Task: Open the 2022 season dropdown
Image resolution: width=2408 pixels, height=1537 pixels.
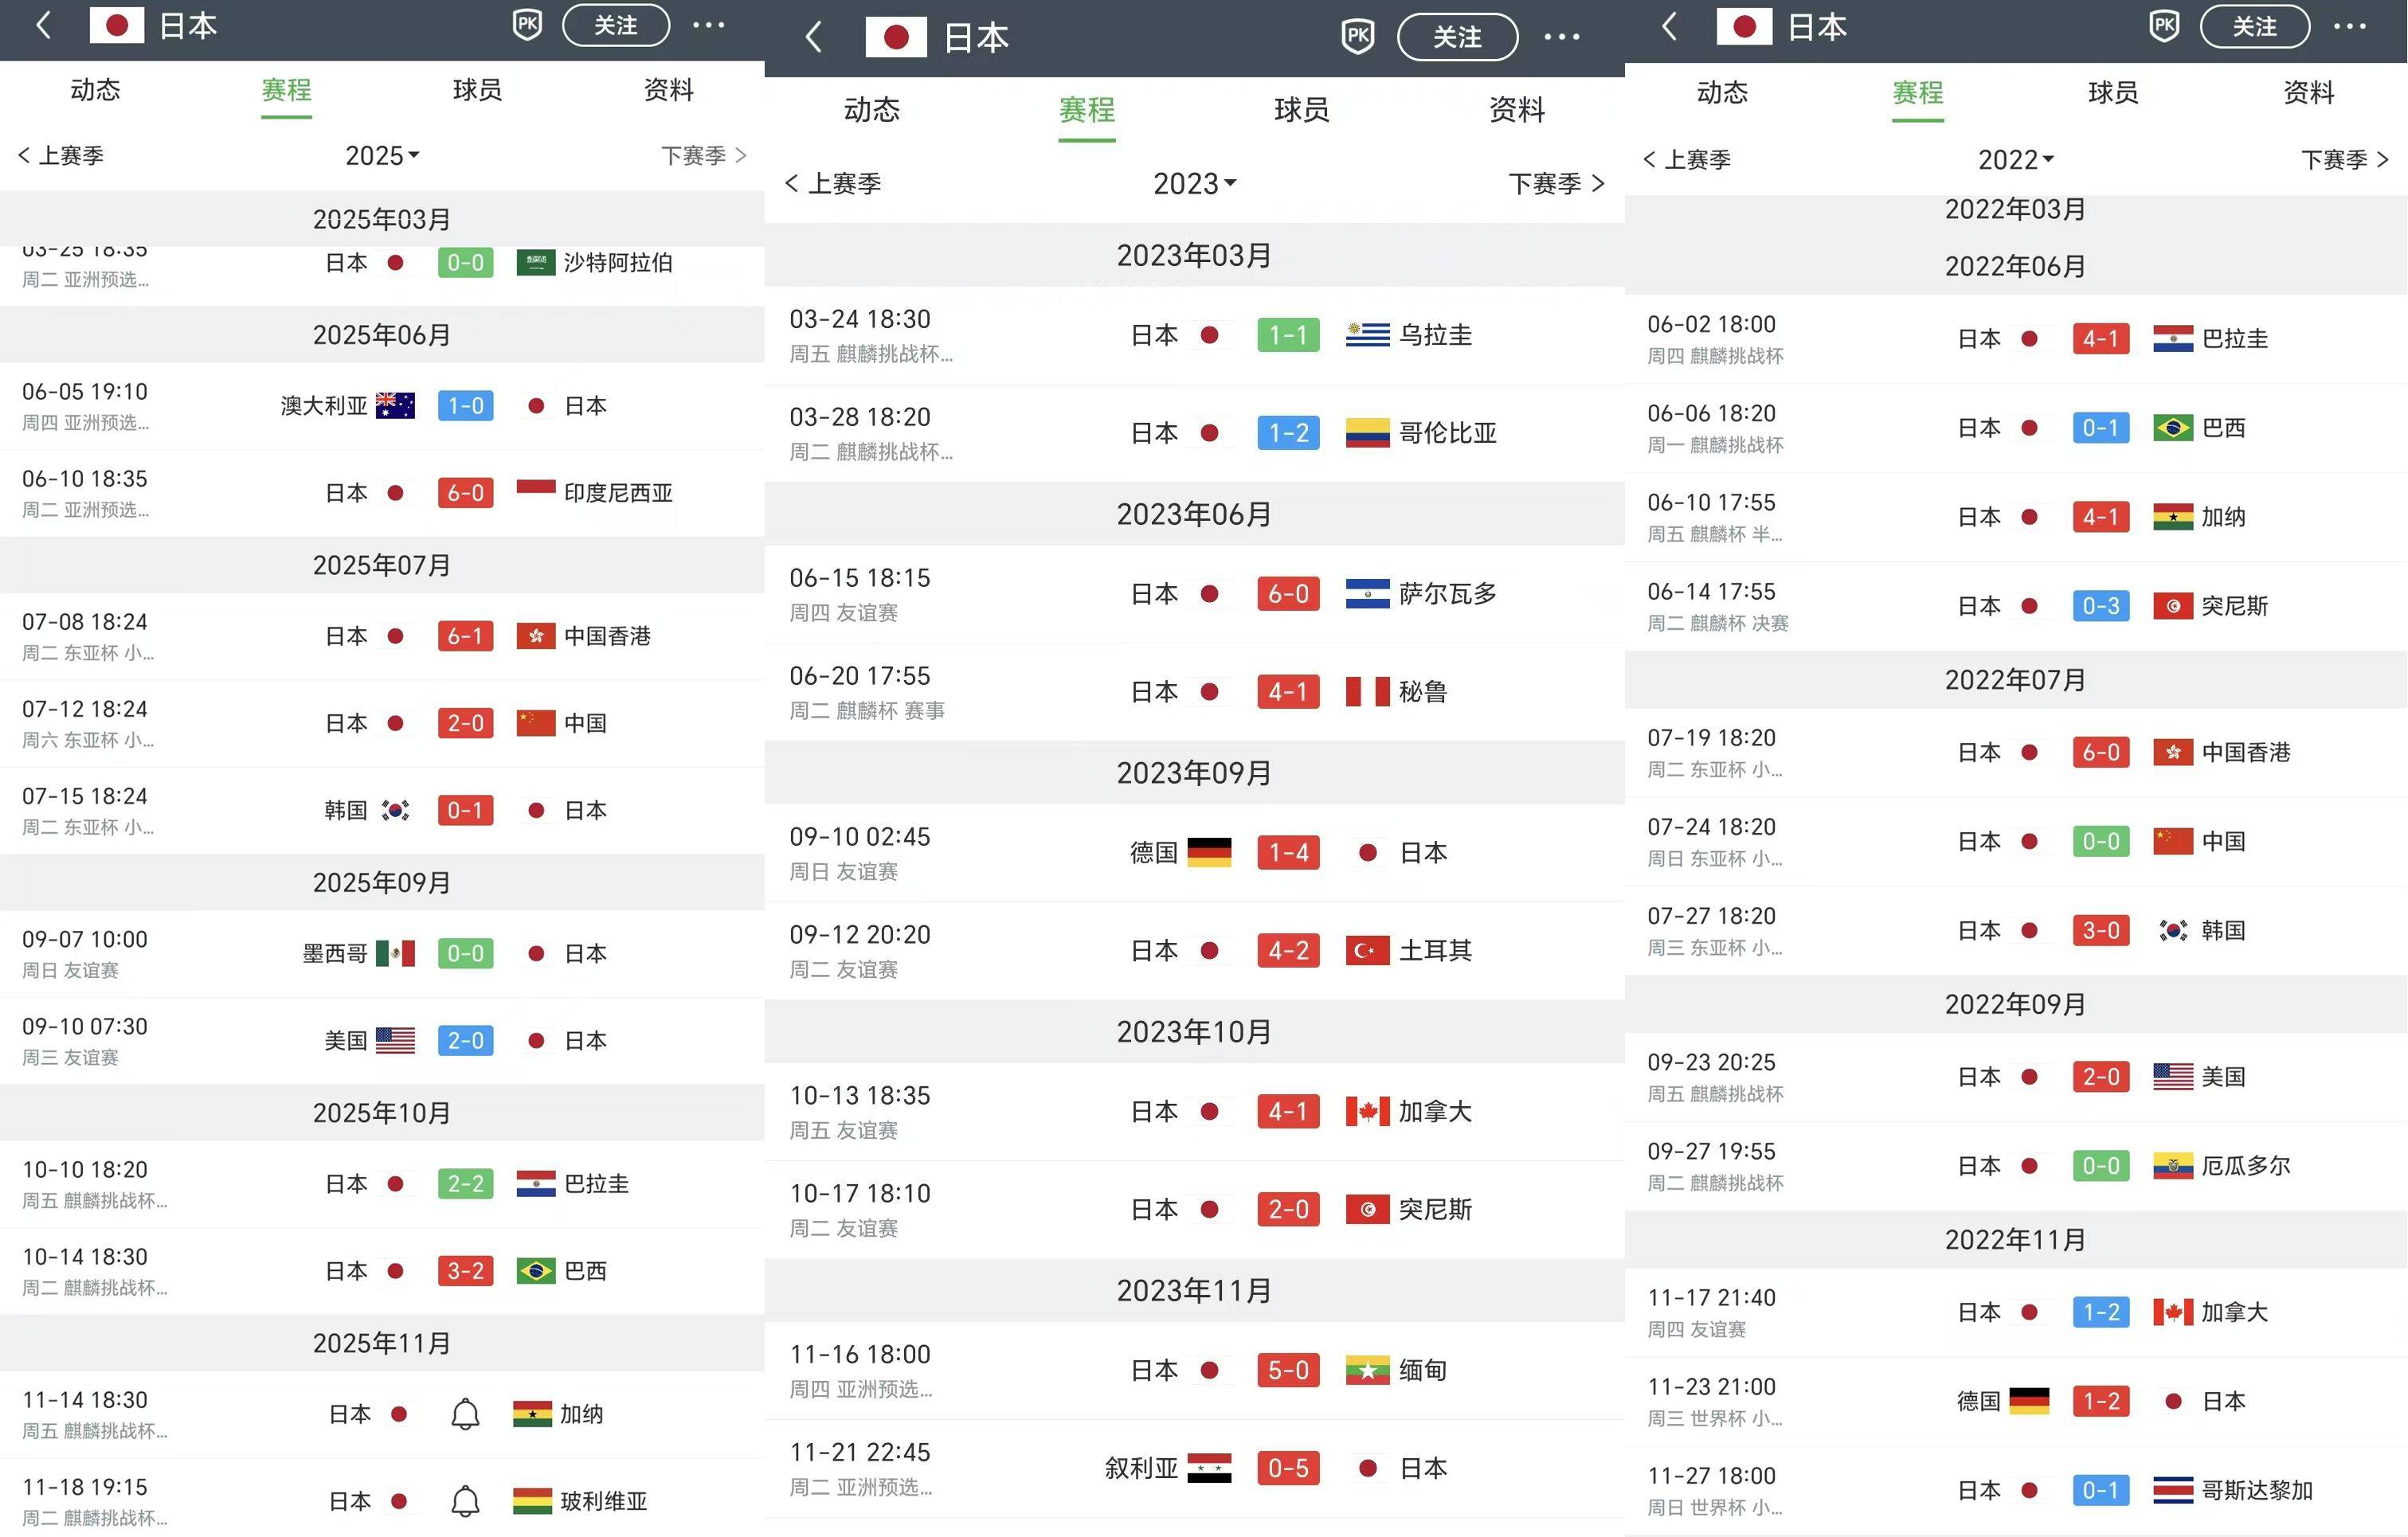Action: click(2015, 160)
